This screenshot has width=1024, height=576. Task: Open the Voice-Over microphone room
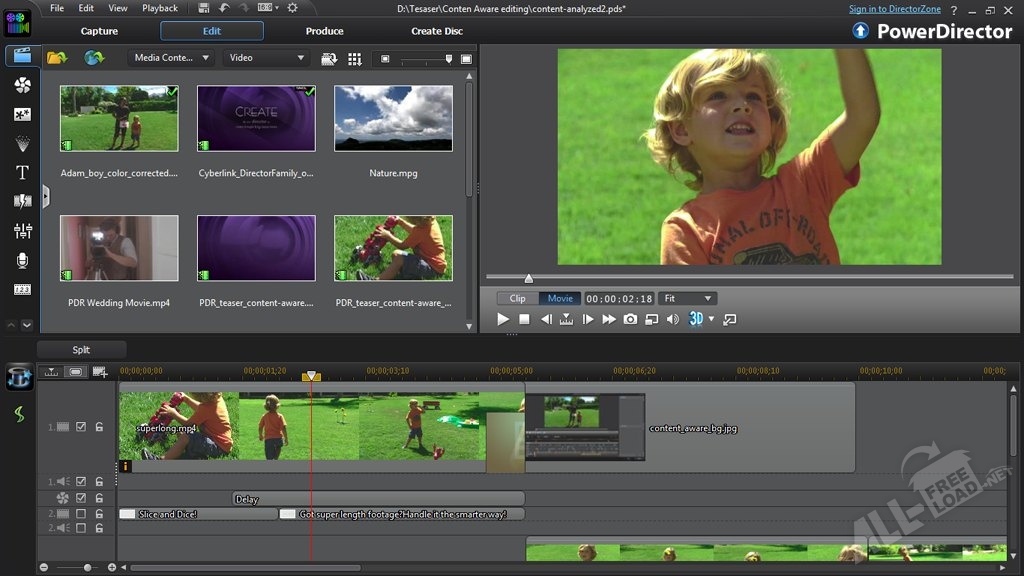[x=22, y=260]
